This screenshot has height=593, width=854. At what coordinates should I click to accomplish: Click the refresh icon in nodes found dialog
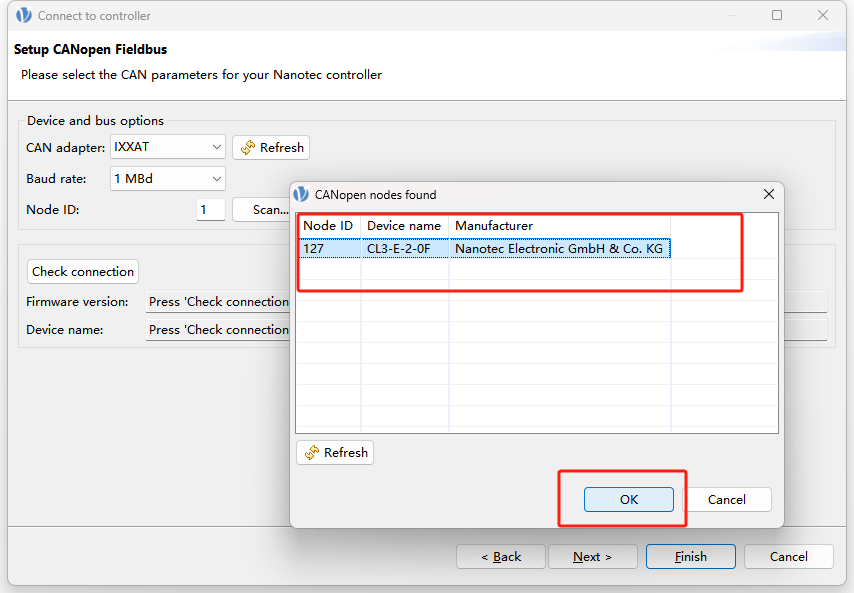[312, 453]
